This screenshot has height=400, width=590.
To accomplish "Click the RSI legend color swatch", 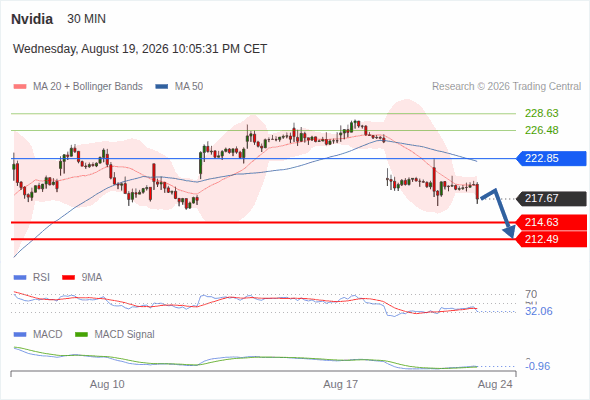I will (x=20, y=278).
